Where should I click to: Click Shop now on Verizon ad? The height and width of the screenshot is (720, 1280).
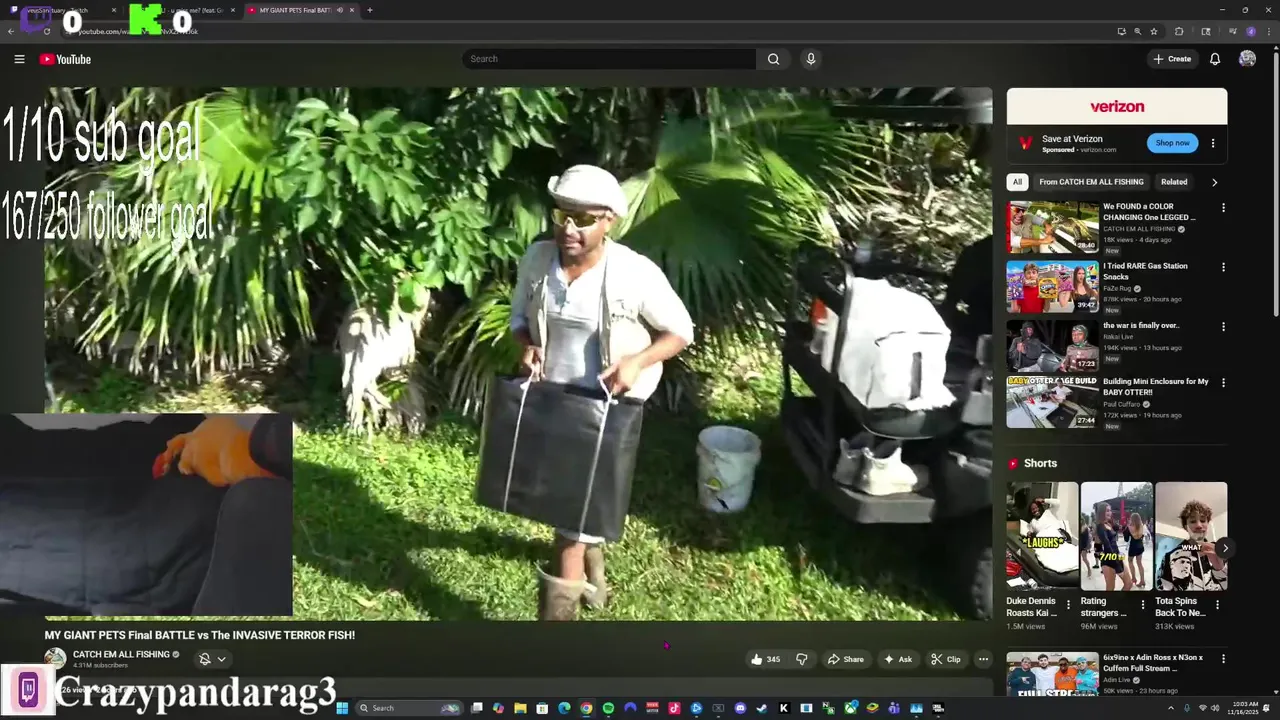pos(1172,143)
